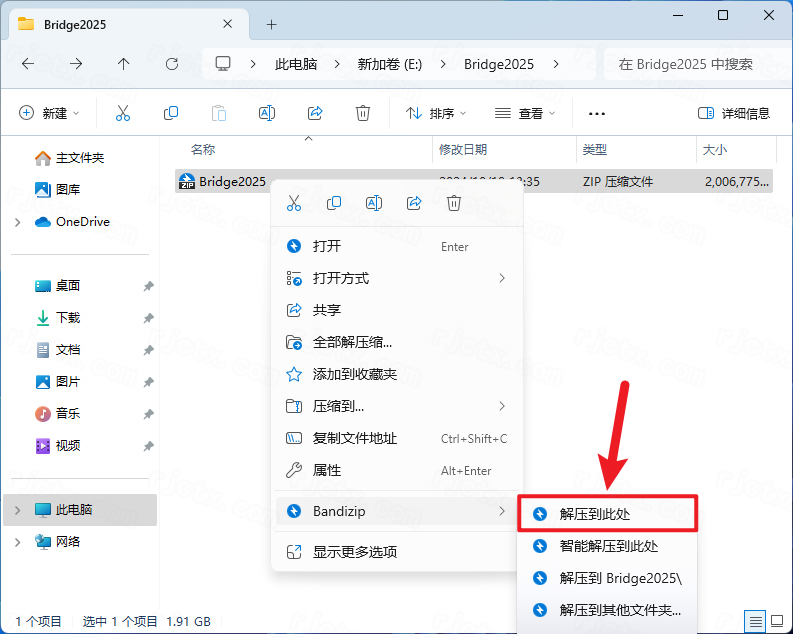Expand the 网络 tree node
The image size is (793, 634).
pyautogui.click(x=18, y=542)
